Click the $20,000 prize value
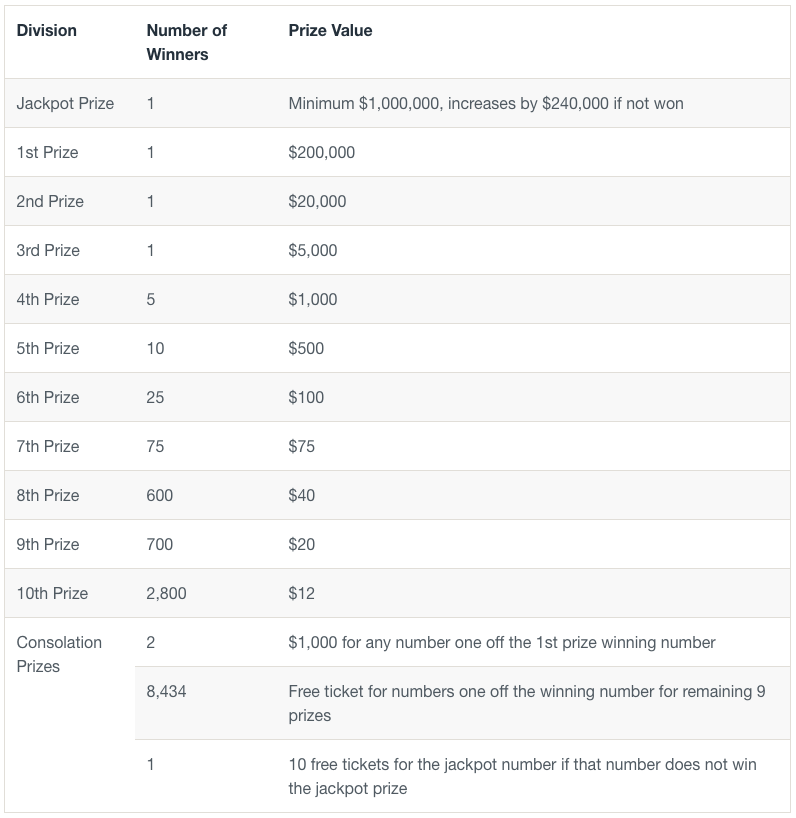Image resolution: width=796 pixels, height=818 pixels. point(317,201)
